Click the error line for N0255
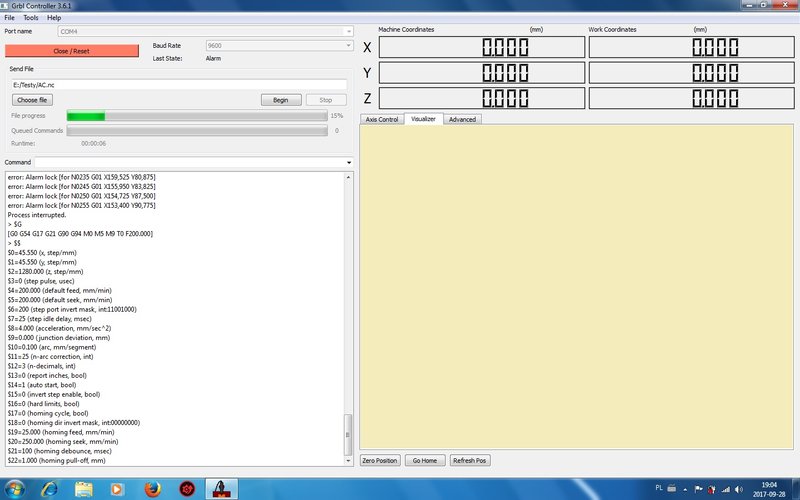 point(82,205)
